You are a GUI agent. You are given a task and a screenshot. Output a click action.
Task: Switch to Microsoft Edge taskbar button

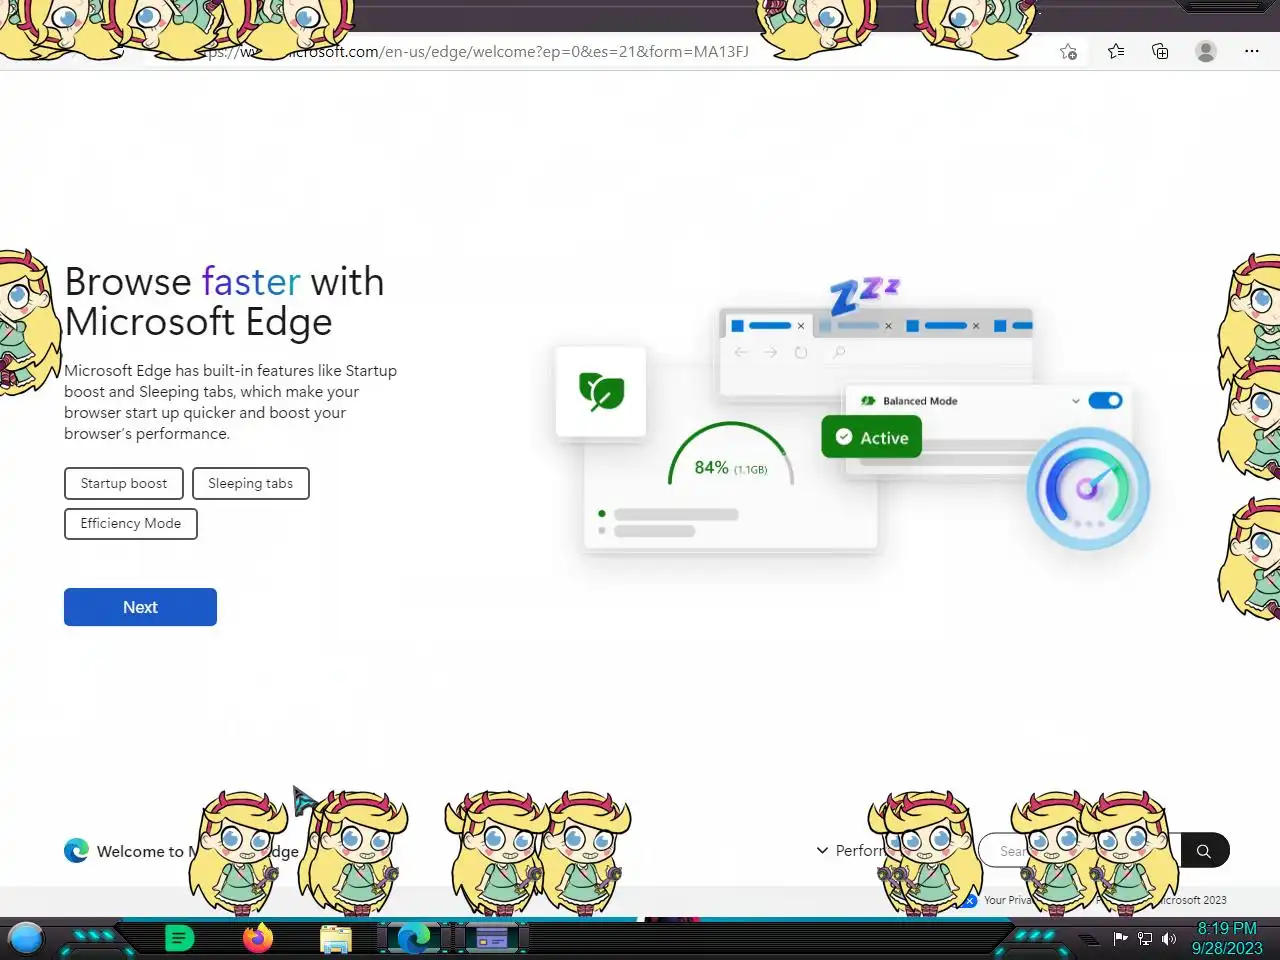coord(414,938)
